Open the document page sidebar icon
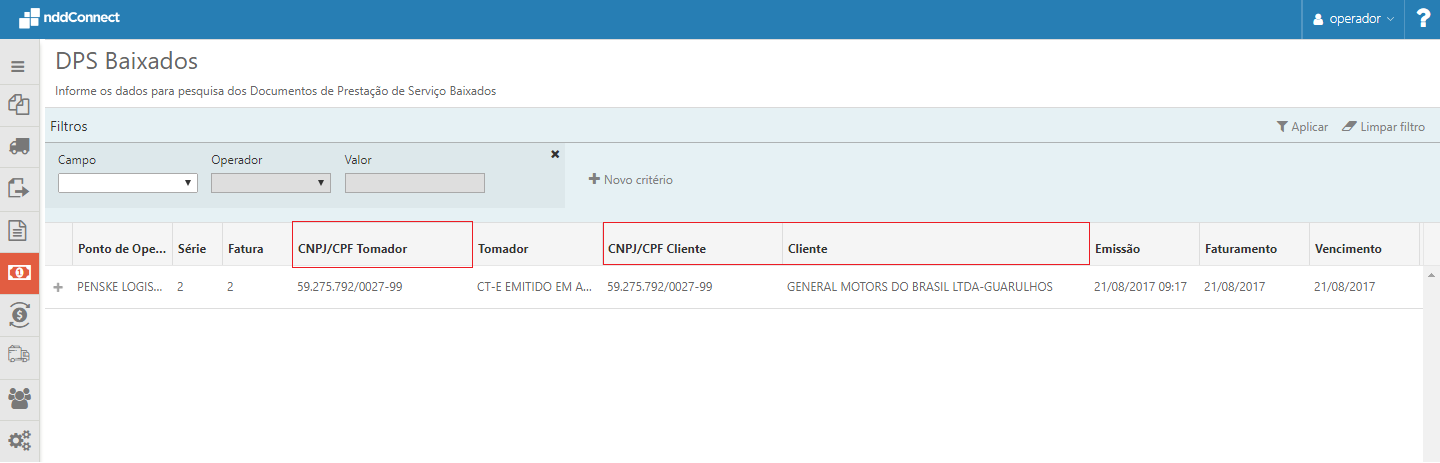The image size is (1440, 463). 18,230
